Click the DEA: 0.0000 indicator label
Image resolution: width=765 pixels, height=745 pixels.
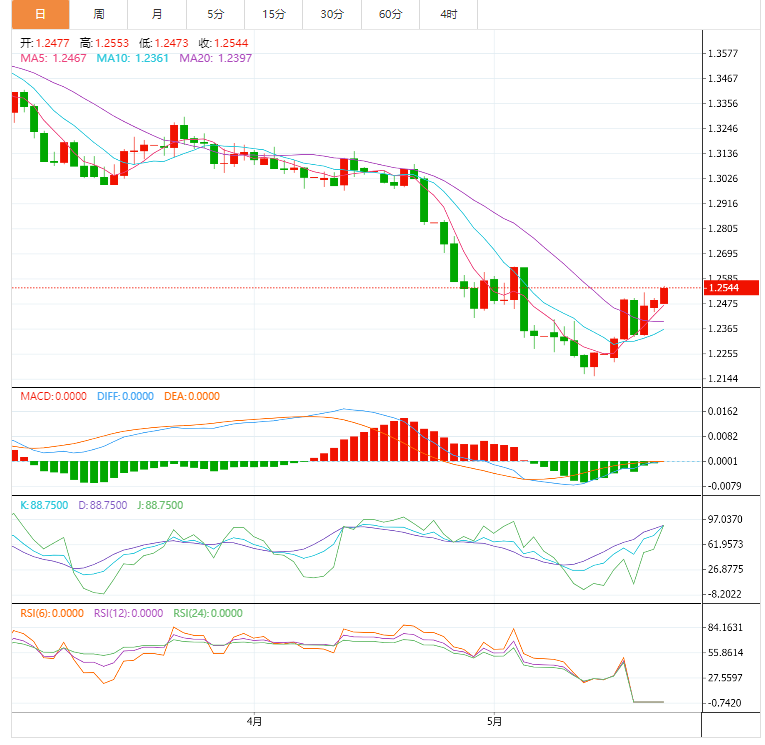point(192,396)
